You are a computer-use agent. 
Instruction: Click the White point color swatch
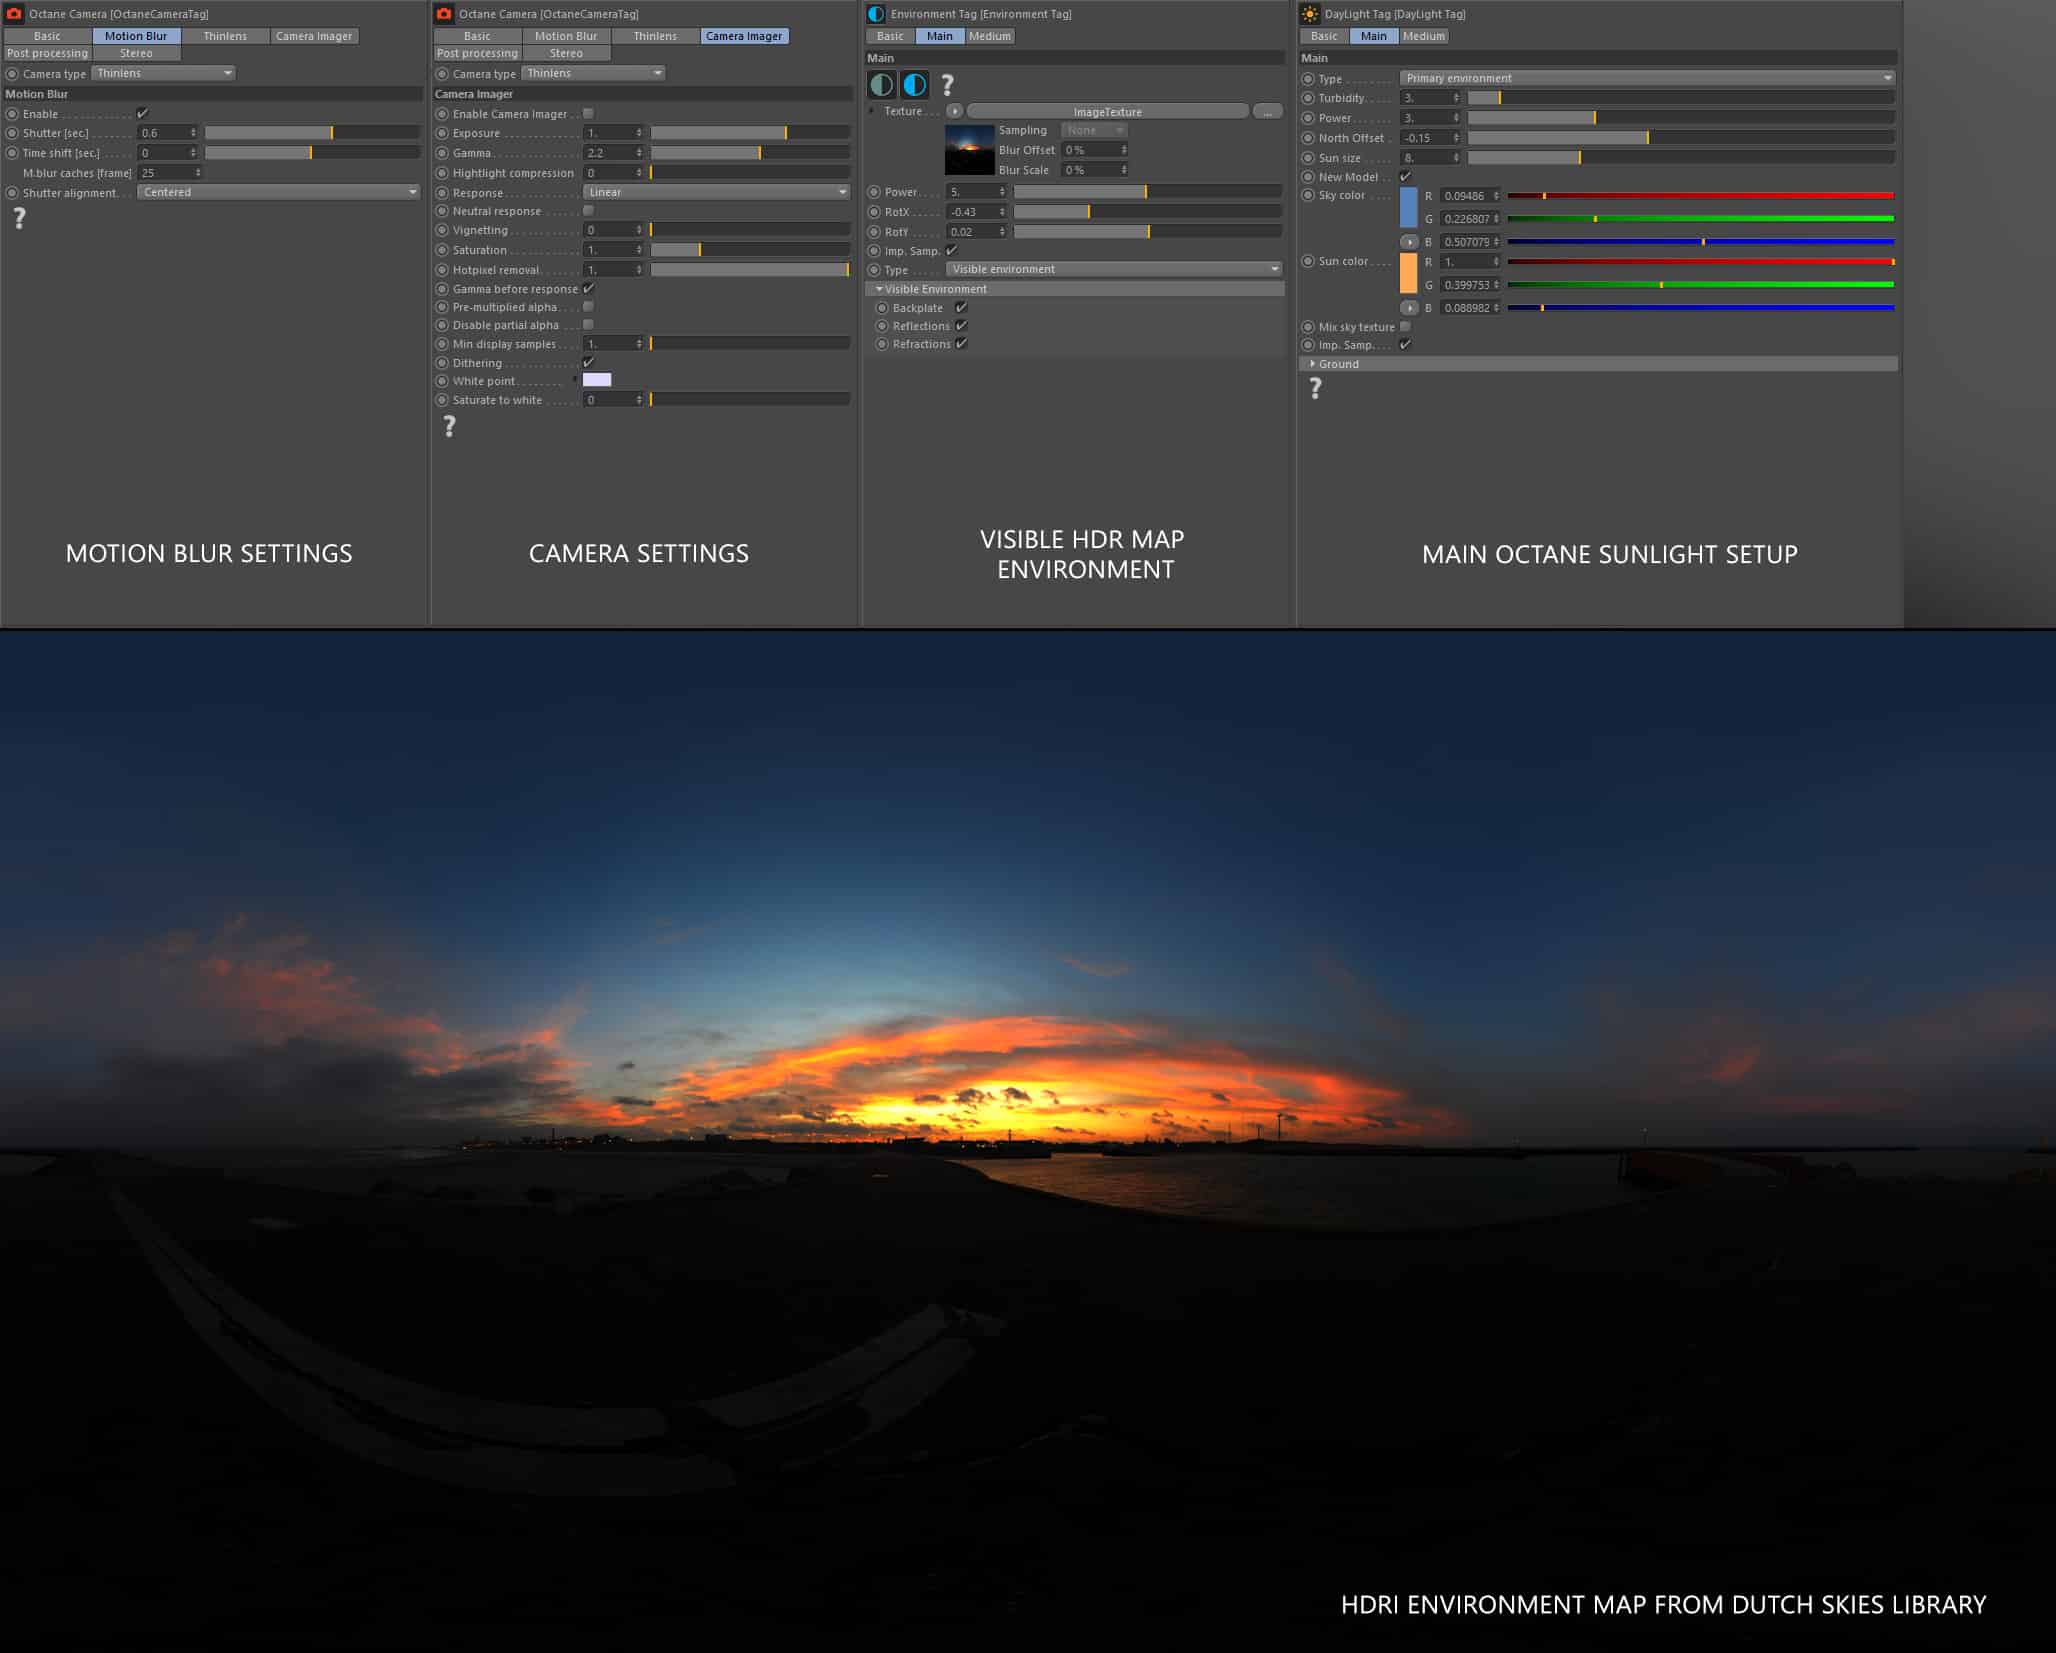coord(597,380)
